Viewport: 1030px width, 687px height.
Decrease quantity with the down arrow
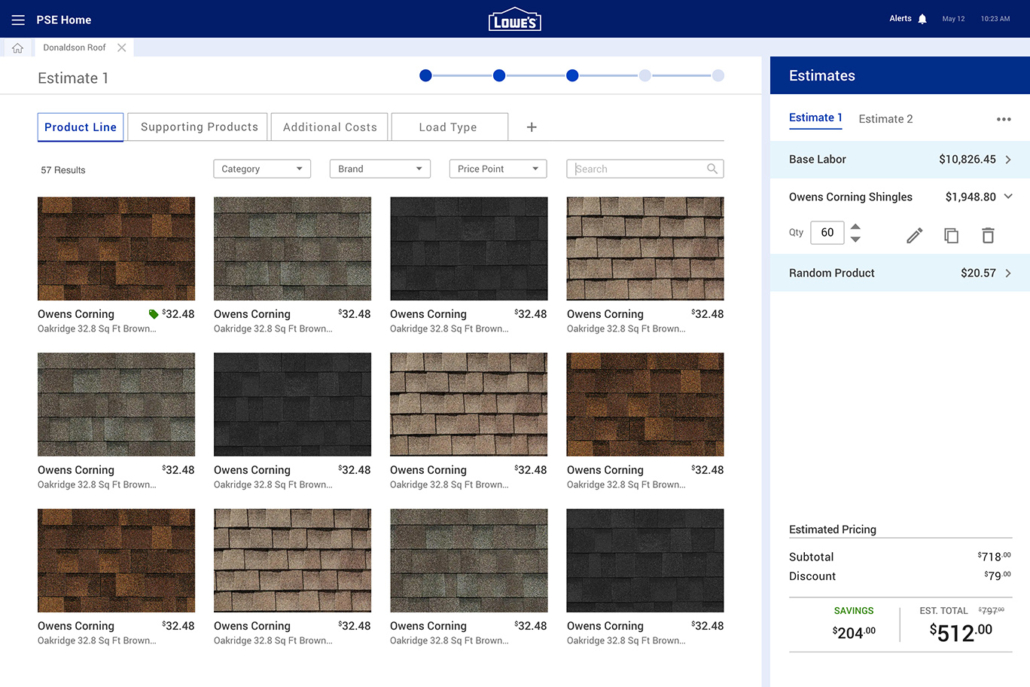855,239
